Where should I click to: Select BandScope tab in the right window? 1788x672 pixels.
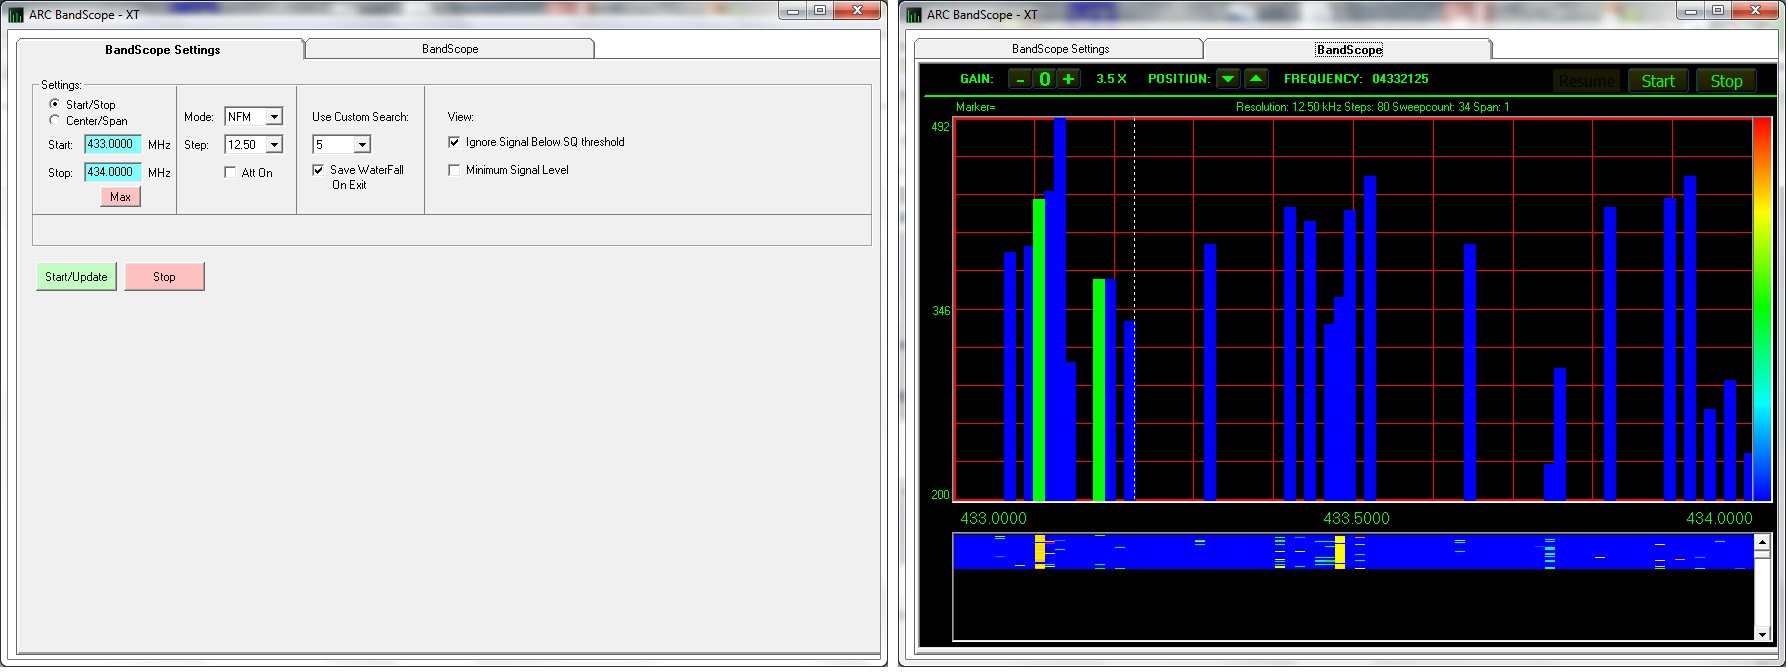(1349, 50)
